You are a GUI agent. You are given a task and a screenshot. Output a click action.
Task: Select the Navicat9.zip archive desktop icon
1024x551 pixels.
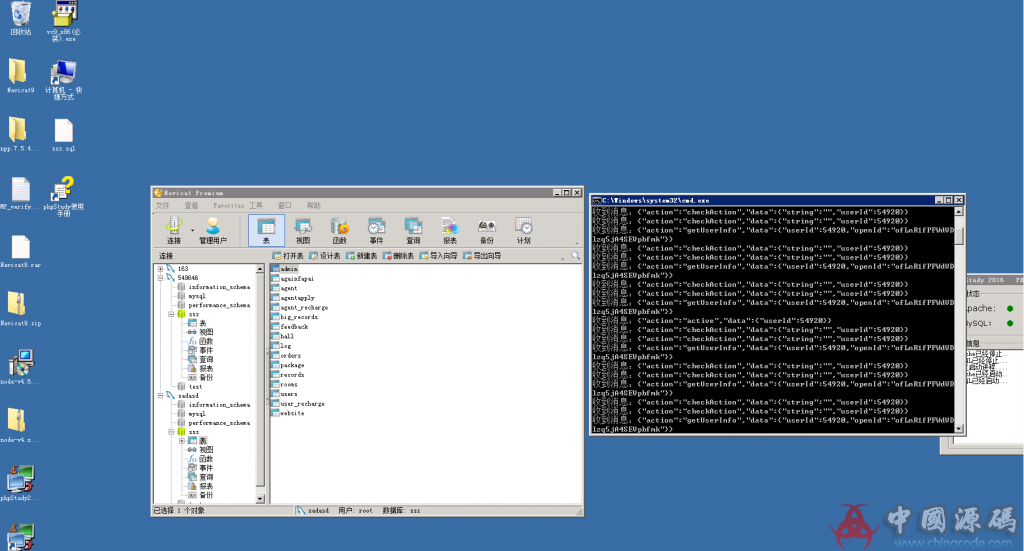(20, 309)
